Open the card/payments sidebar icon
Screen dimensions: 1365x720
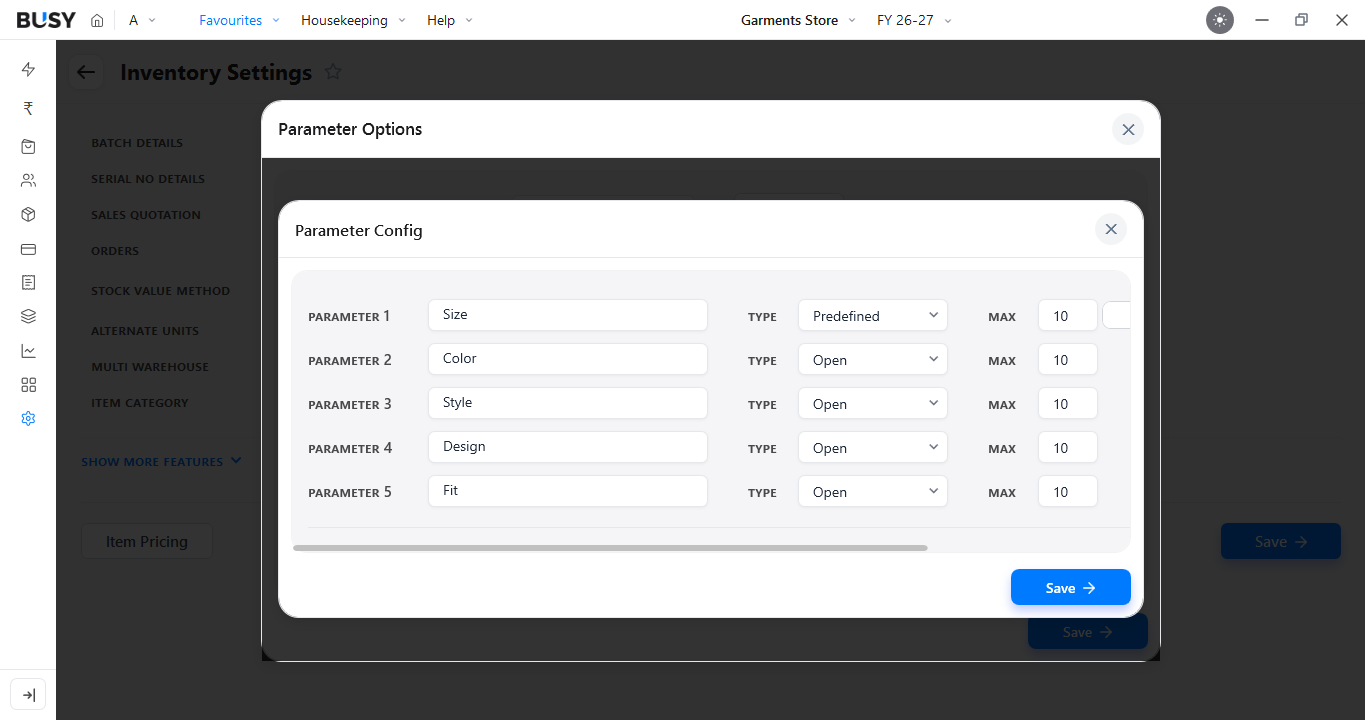click(x=28, y=249)
